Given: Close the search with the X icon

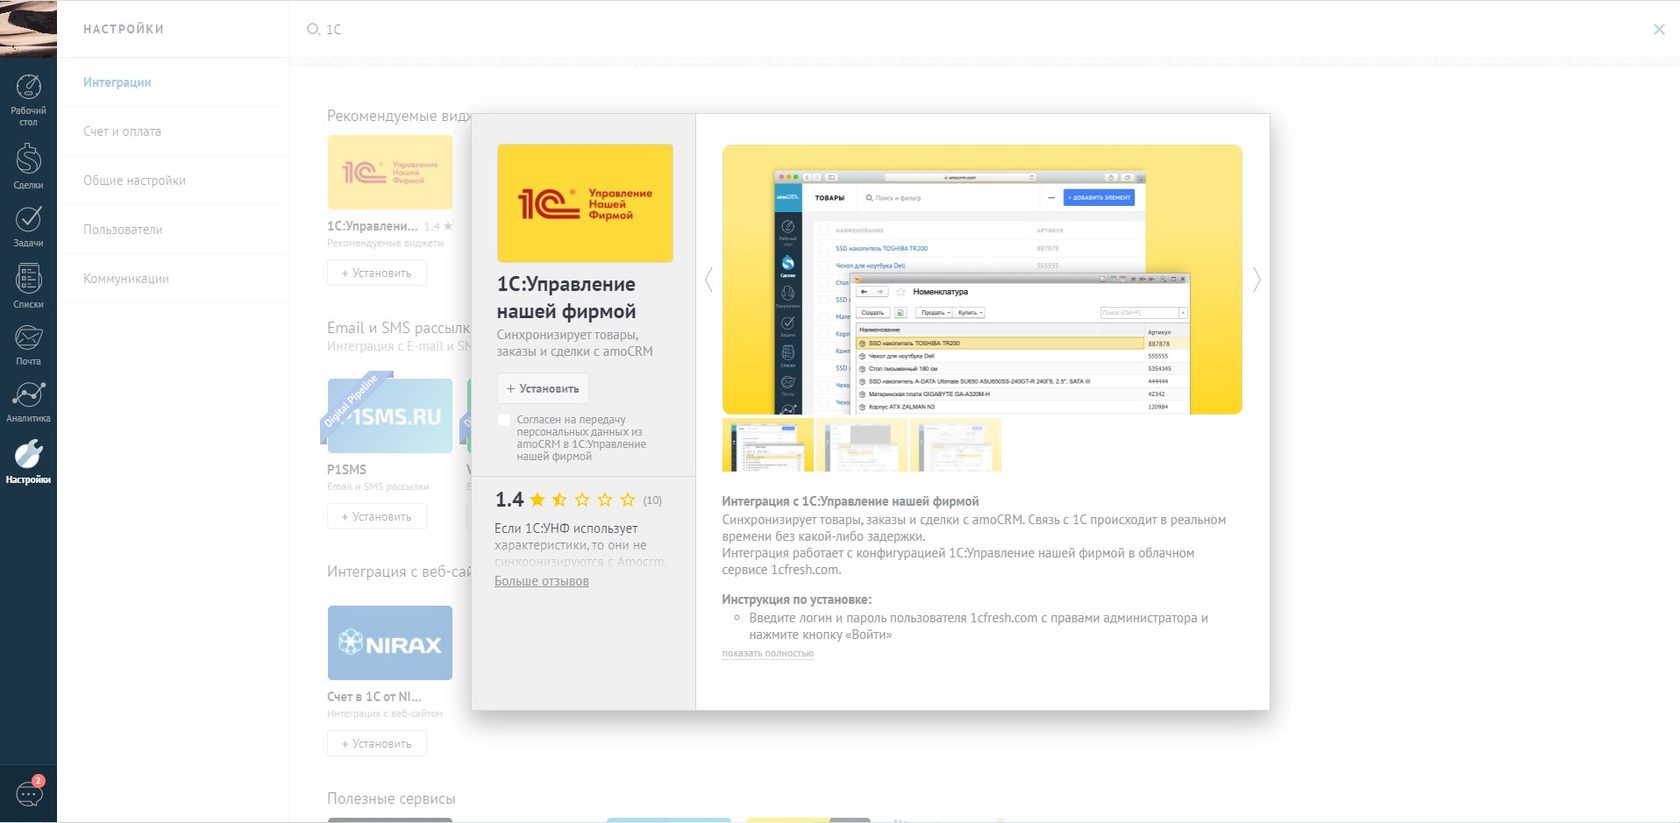Looking at the screenshot, I should (1659, 29).
